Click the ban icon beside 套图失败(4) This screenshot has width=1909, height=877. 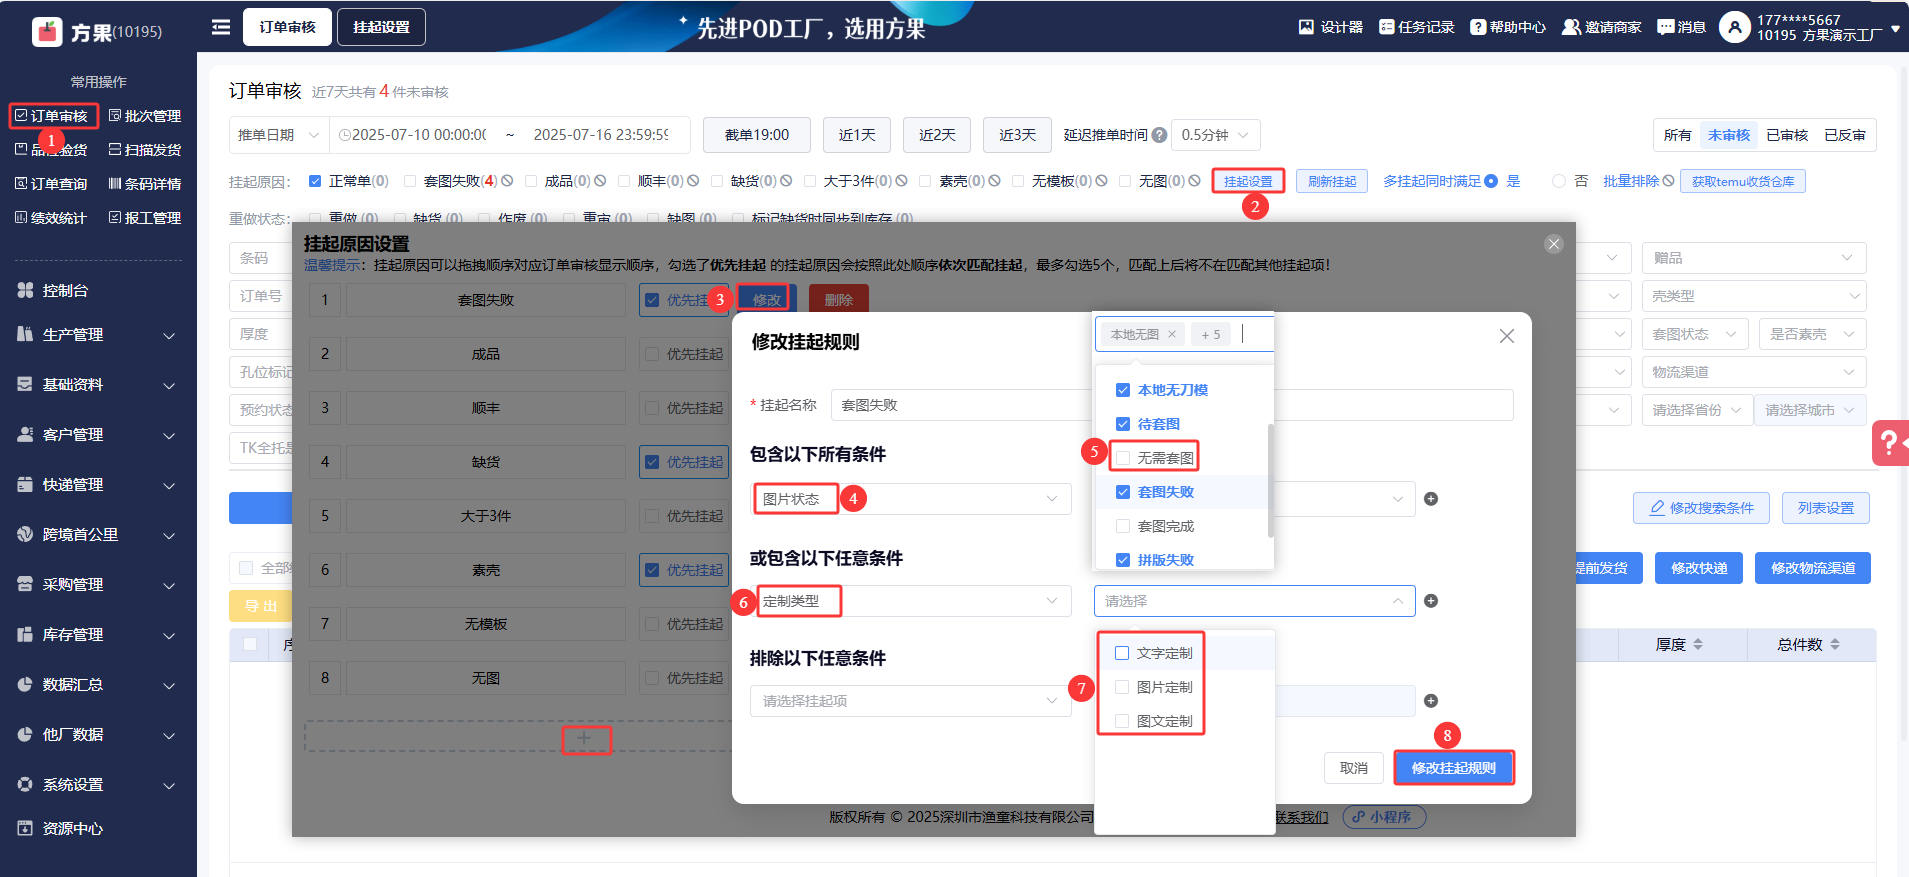[x=507, y=181]
